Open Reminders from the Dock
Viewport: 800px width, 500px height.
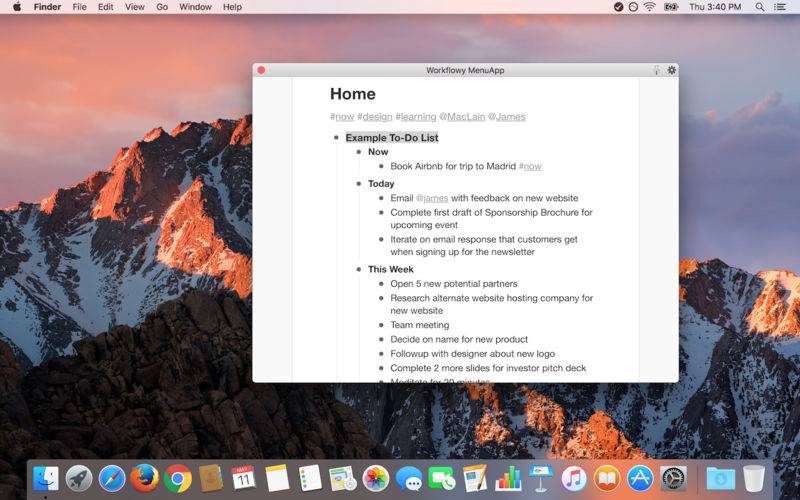[x=310, y=478]
